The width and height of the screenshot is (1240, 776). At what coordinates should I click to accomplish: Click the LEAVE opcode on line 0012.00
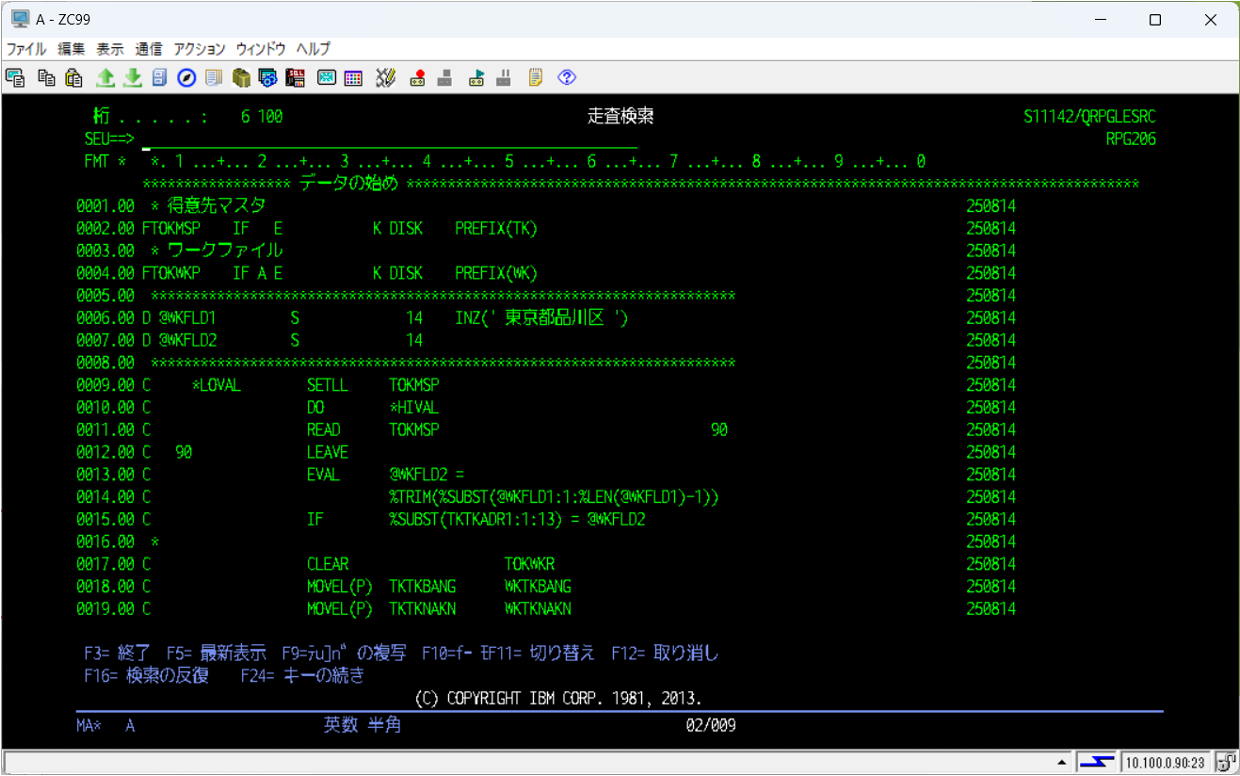328,452
